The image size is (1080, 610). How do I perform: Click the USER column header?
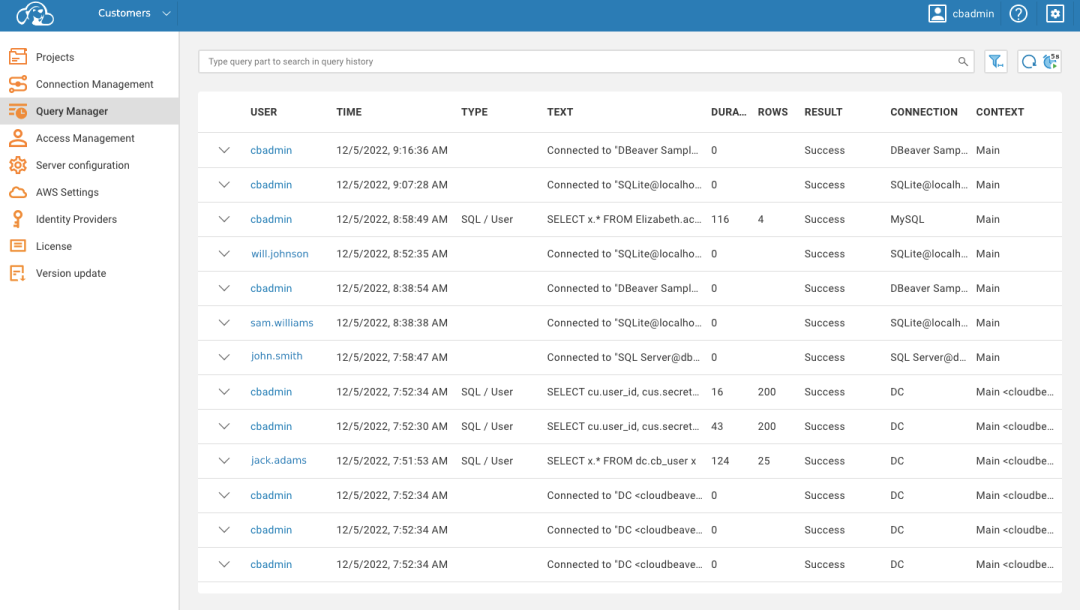point(263,112)
